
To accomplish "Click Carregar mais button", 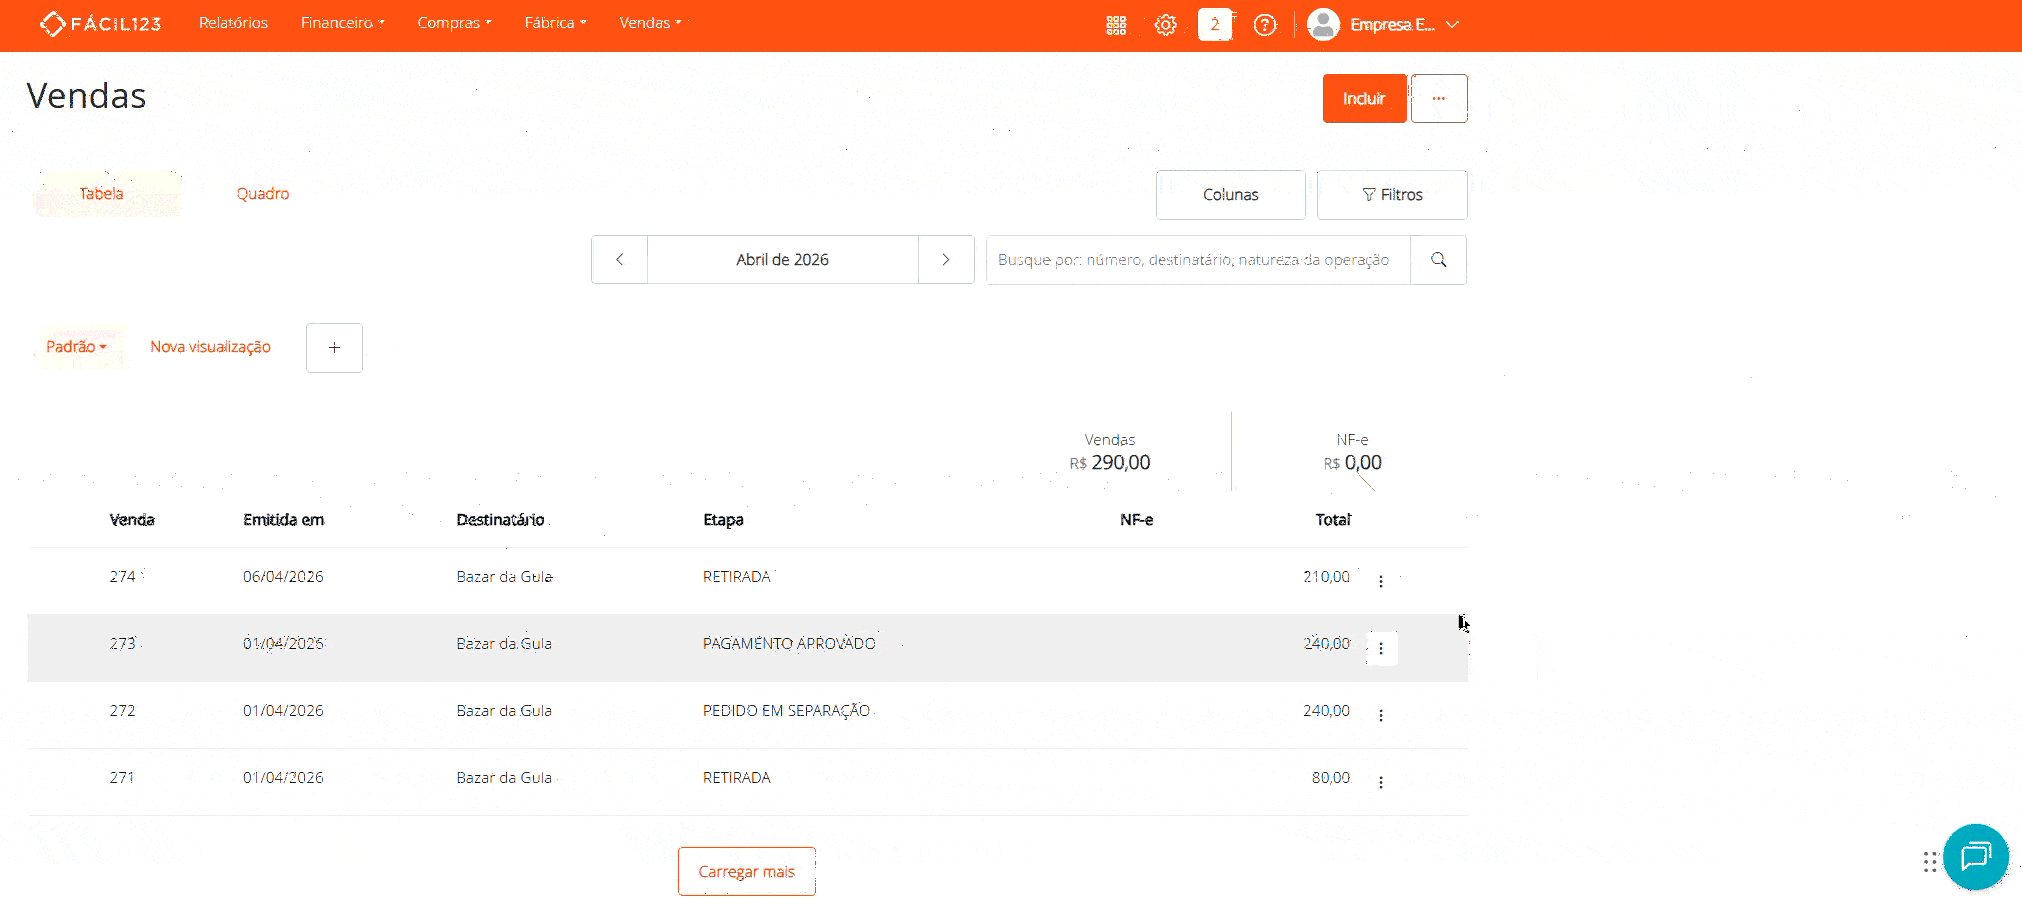I will click(747, 872).
